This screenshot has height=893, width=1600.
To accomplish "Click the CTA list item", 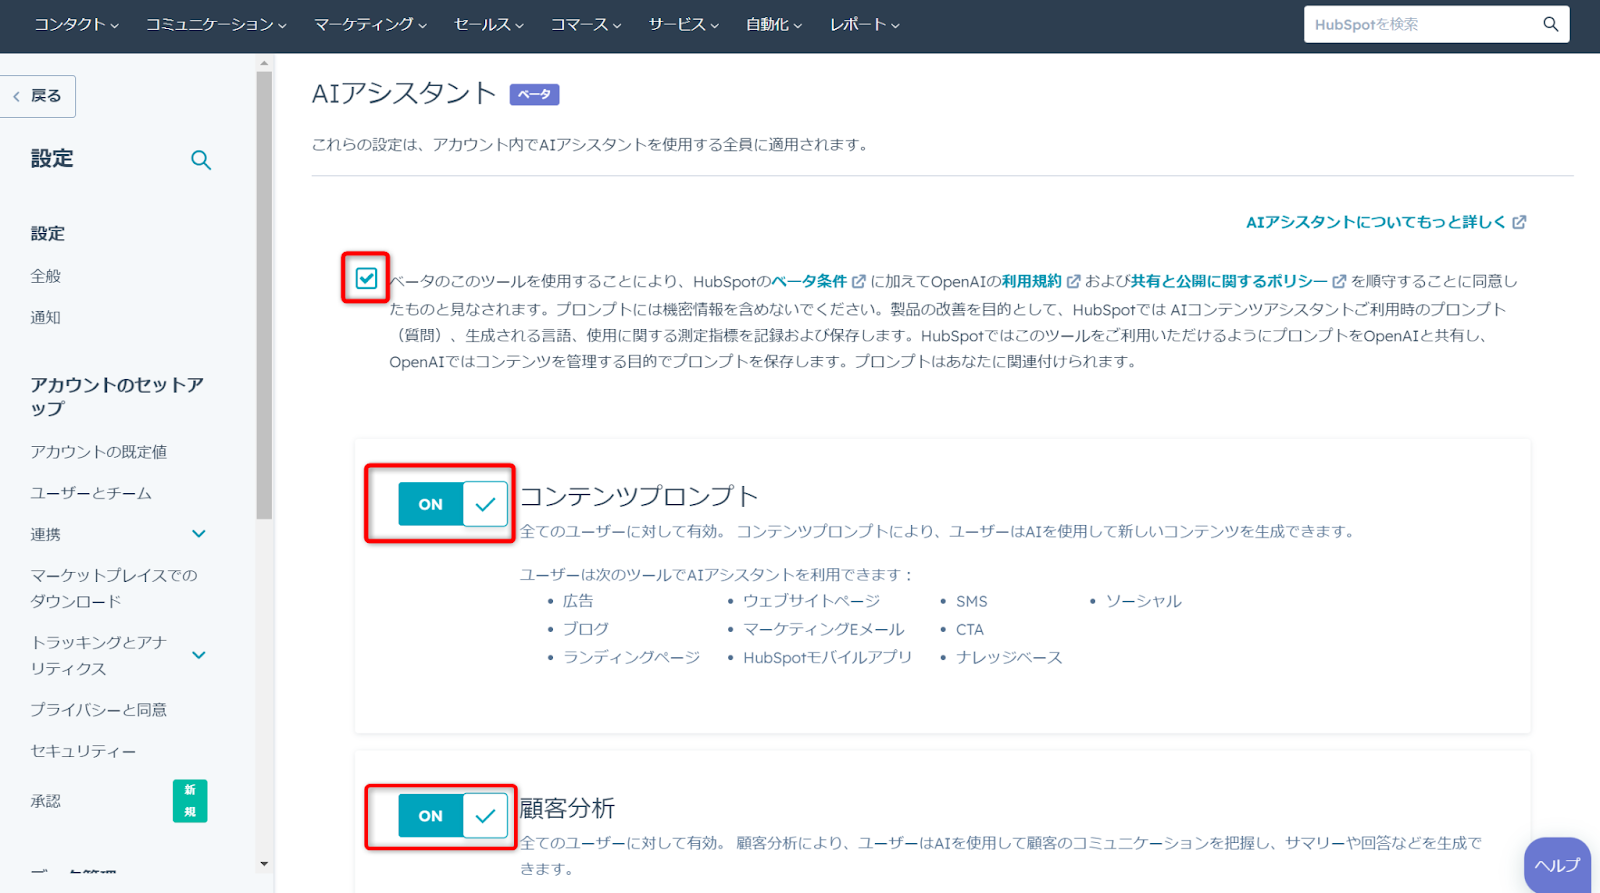I will pyautogui.click(x=970, y=629).
